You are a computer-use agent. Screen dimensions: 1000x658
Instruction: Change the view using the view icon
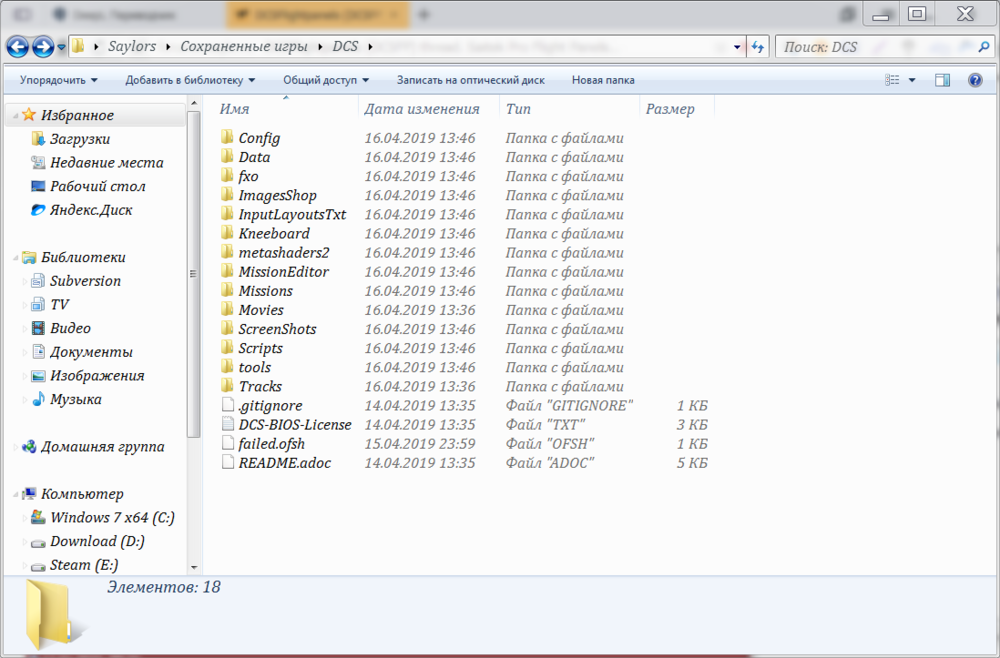tap(892, 80)
